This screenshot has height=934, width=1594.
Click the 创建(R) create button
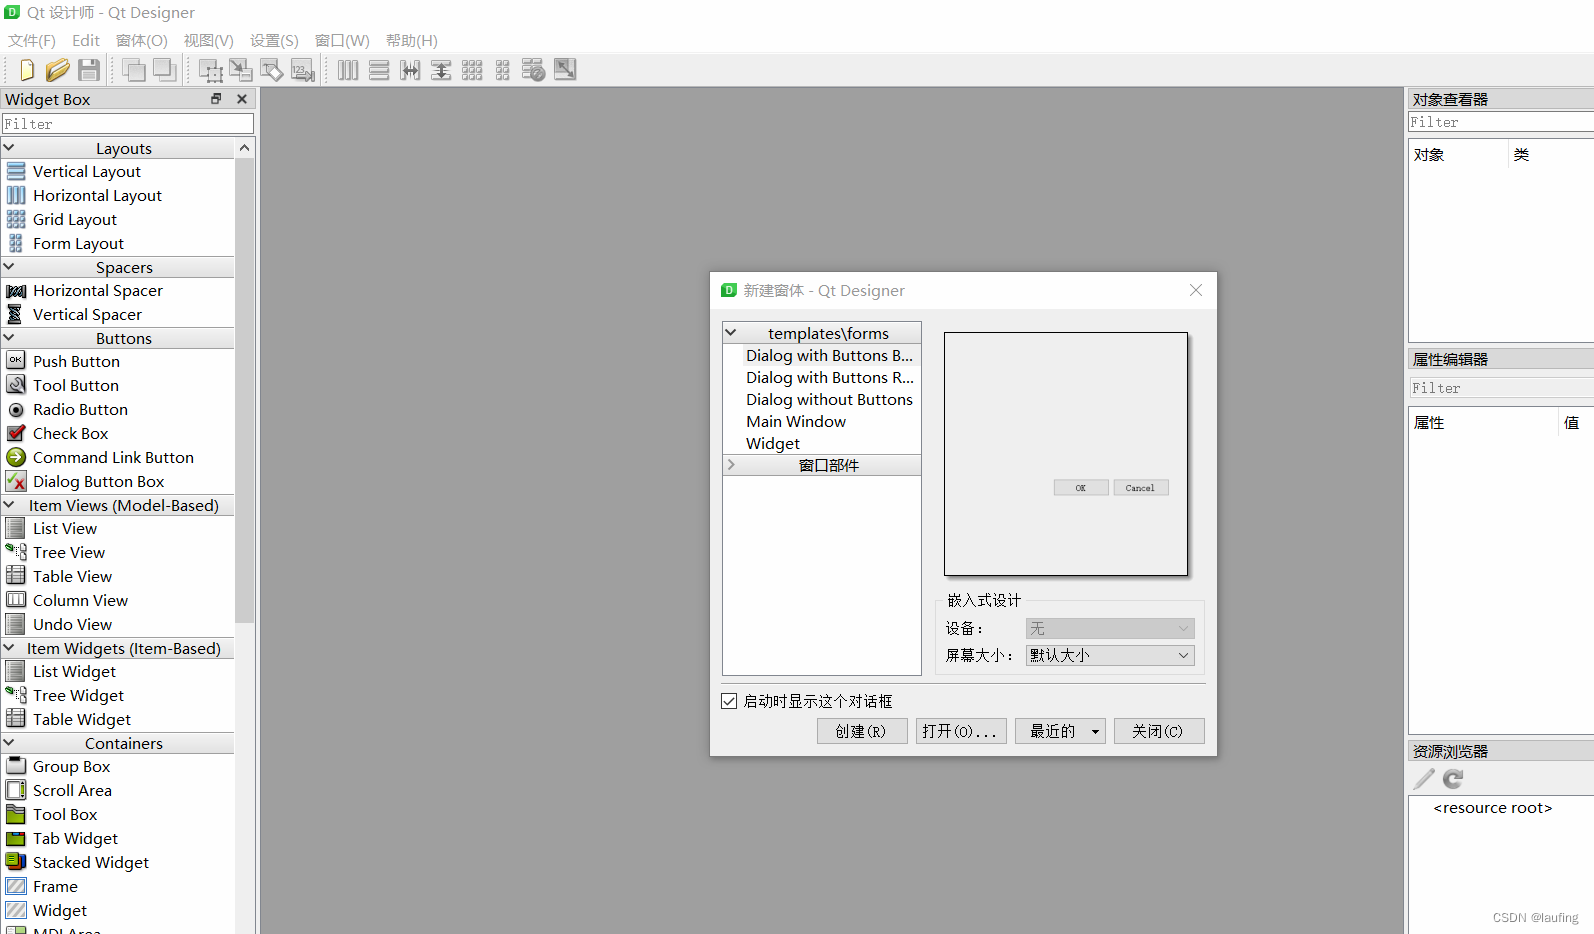pos(862,731)
